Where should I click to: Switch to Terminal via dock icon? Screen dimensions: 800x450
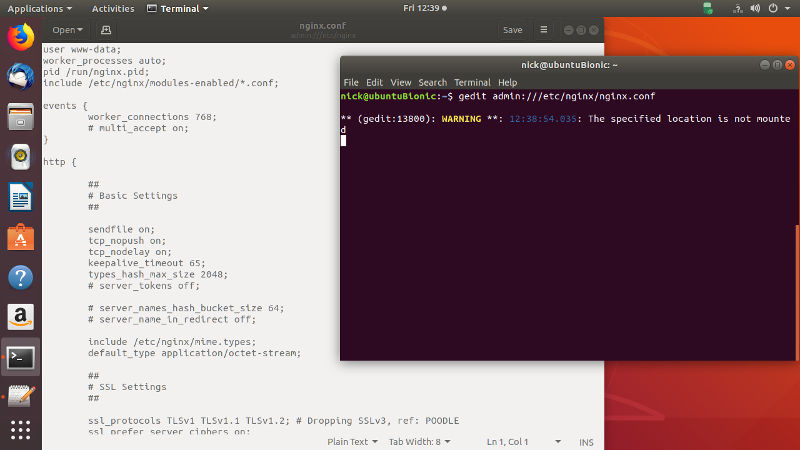click(x=20, y=357)
